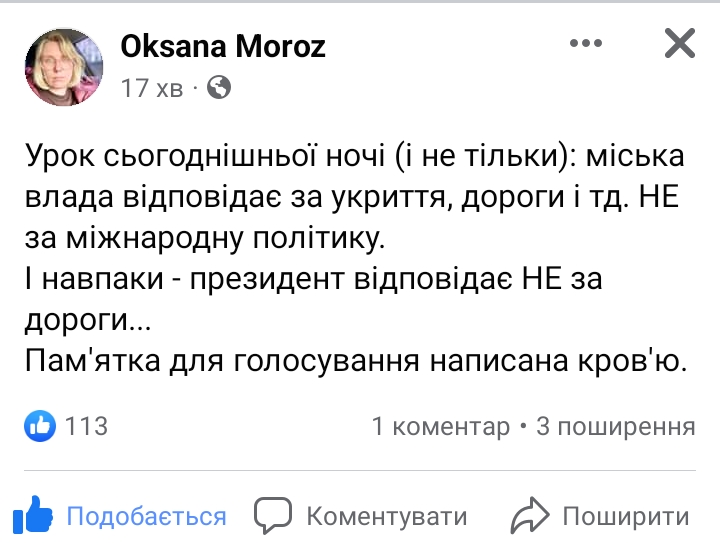Toggle the 'Подобається' like label
Screen dimensions: 720x543
pyautogui.click(x=147, y=516)
